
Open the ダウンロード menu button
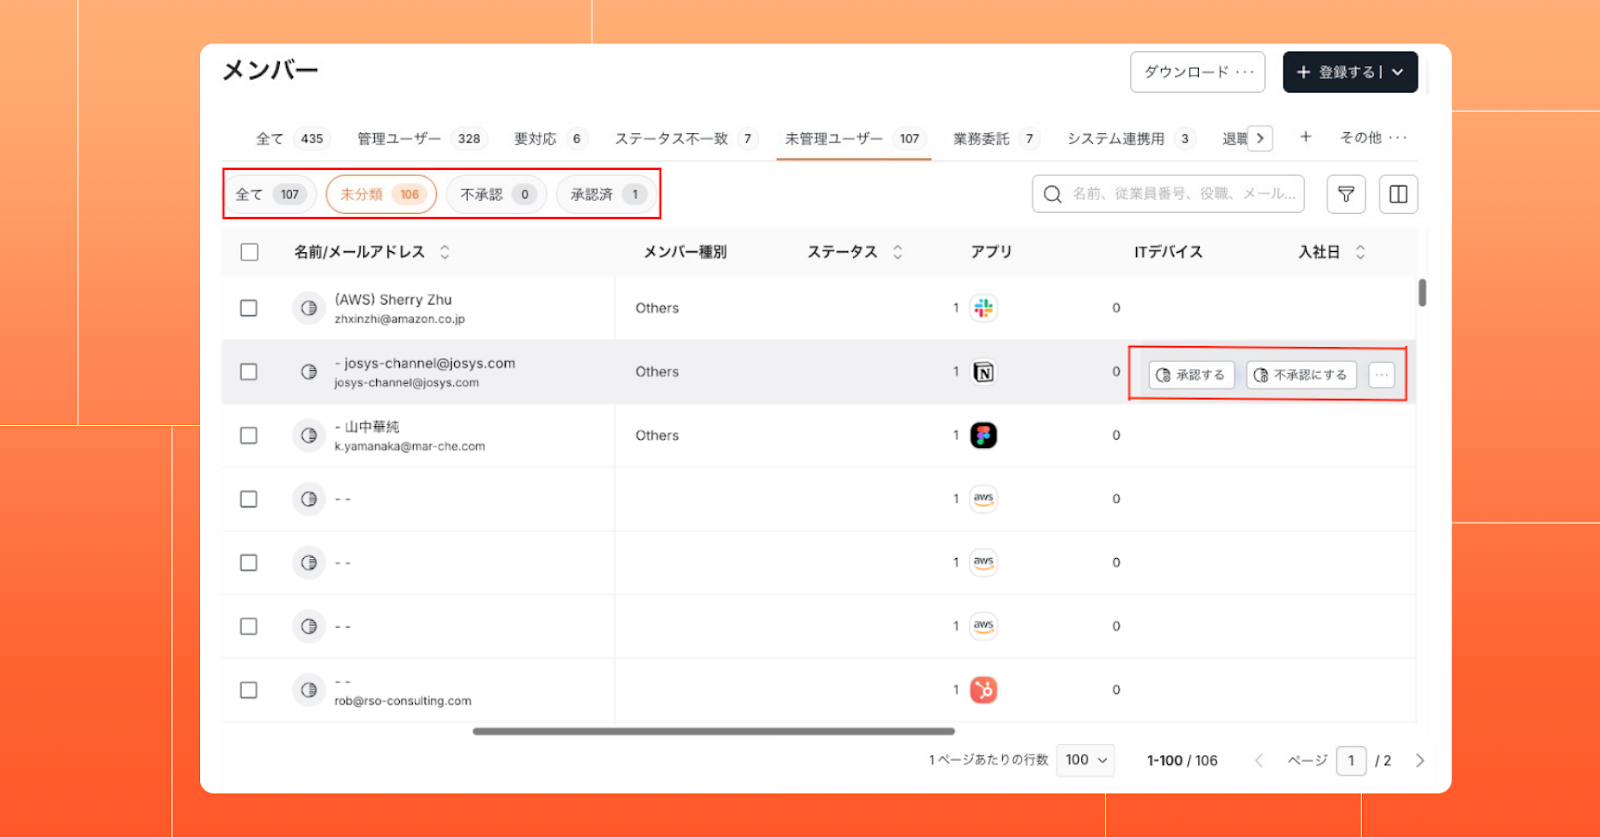click(x=1198, y=72)
